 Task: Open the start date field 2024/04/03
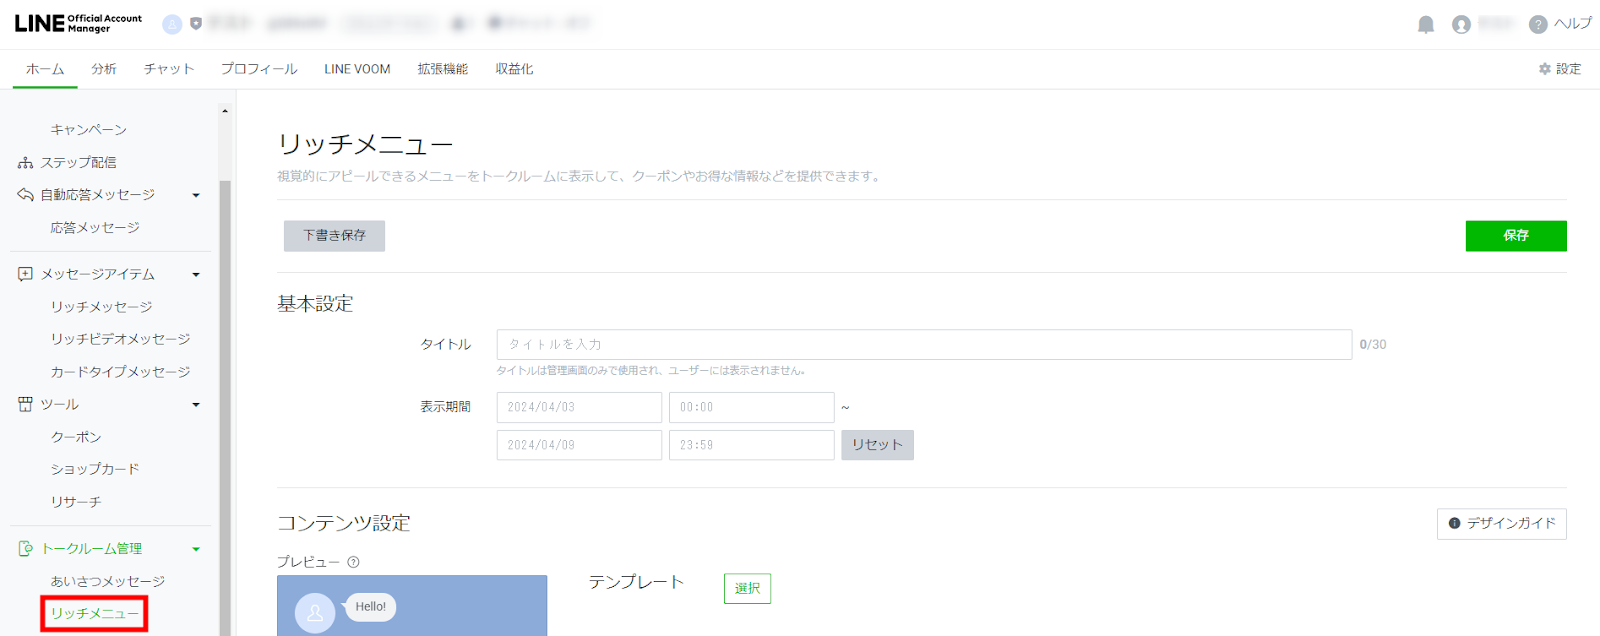(579, 407)
